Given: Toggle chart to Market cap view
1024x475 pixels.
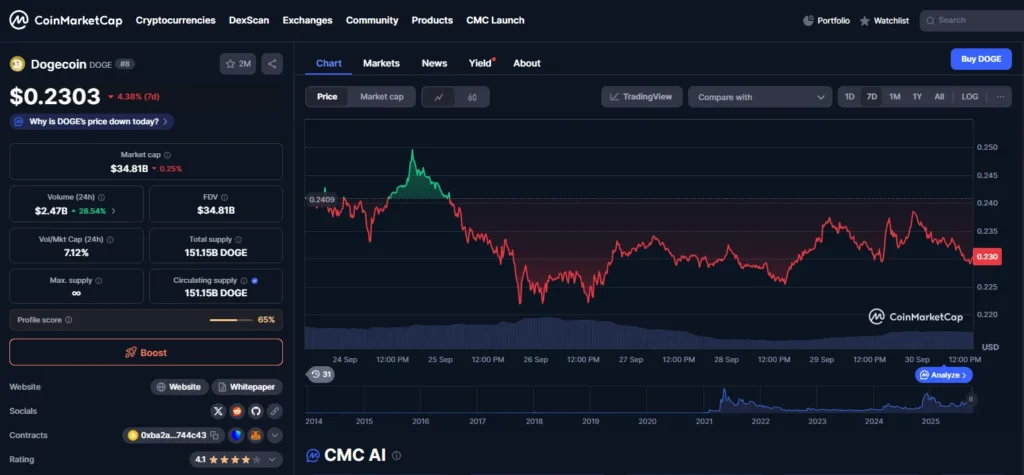Looking at the screenshot, I should click(381, 97).
